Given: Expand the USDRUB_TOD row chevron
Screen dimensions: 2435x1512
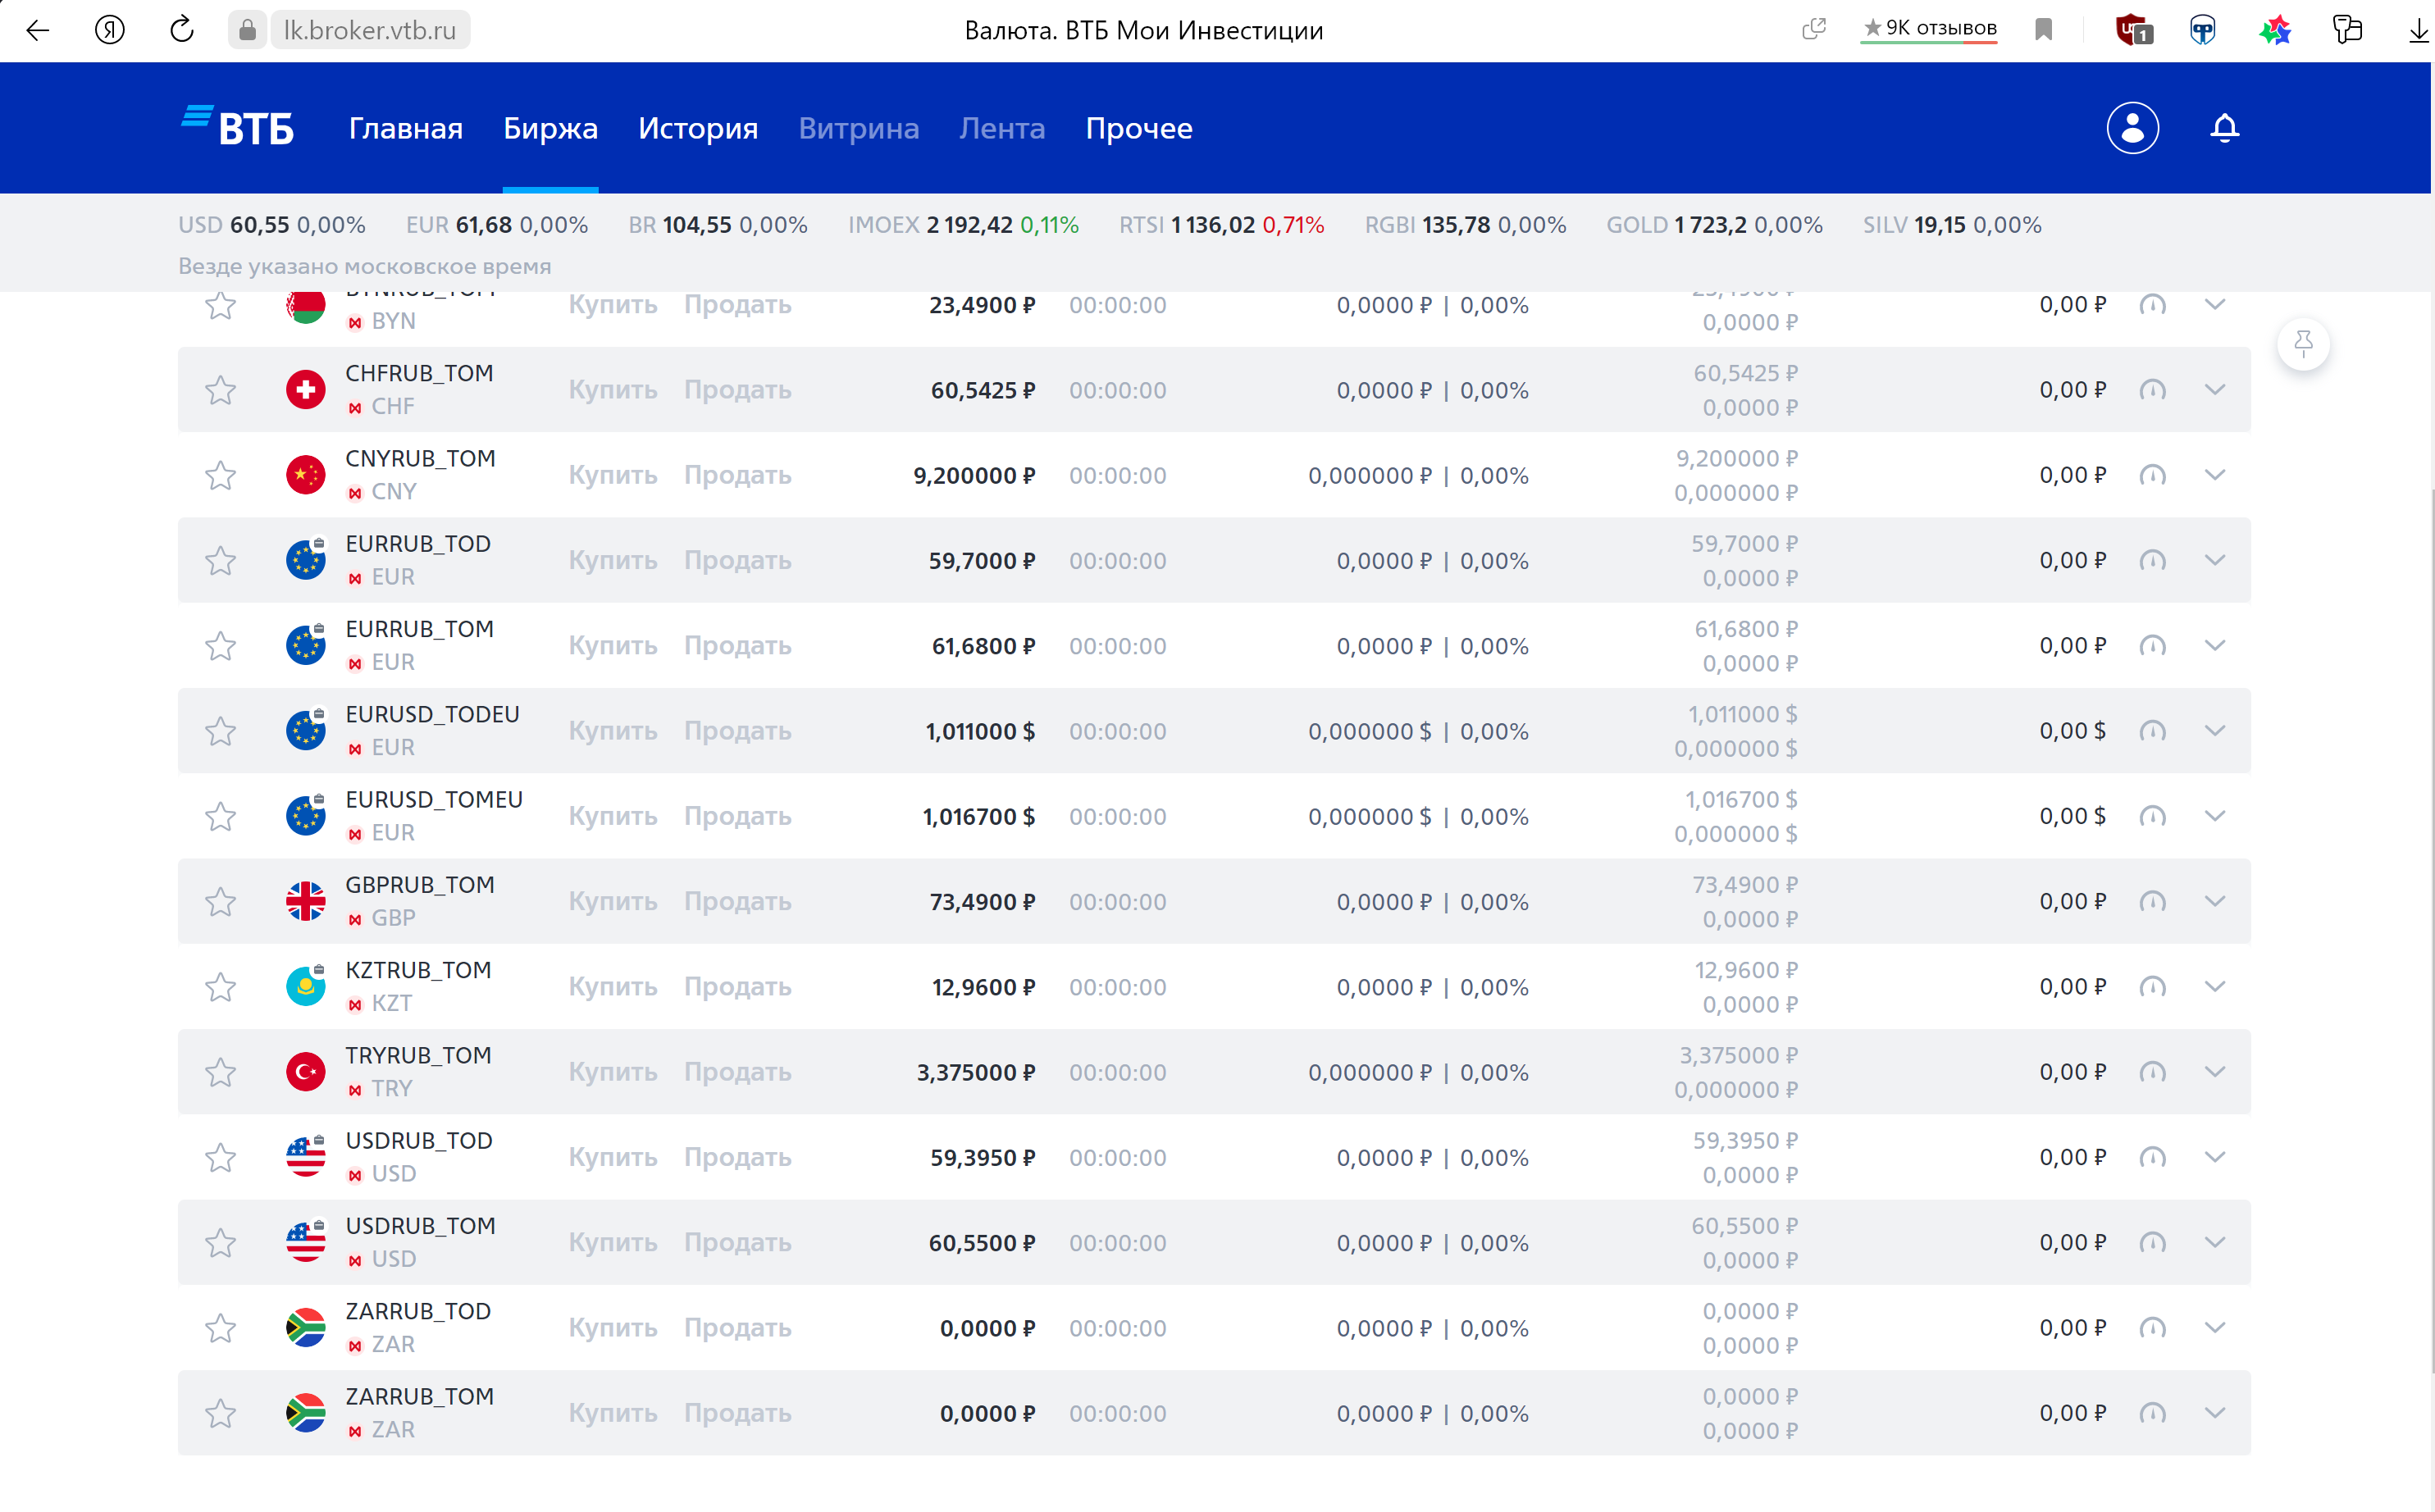Looking at the screenshot, I should [2214, 1157].
